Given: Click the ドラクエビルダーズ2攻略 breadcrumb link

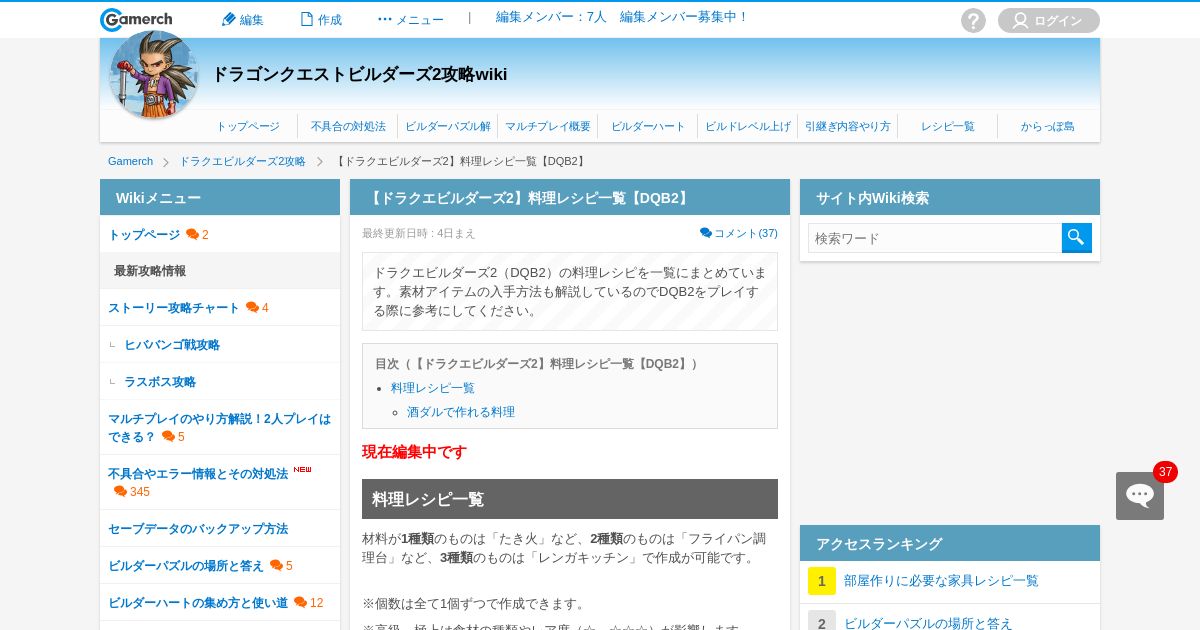Looking at the screenshot, I should (x=242, y=162).
